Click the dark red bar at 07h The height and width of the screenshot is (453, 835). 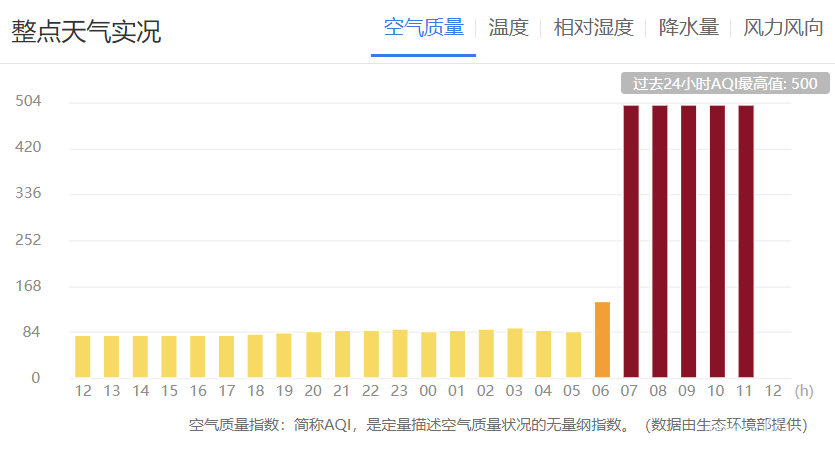click(x=631, y=241)
